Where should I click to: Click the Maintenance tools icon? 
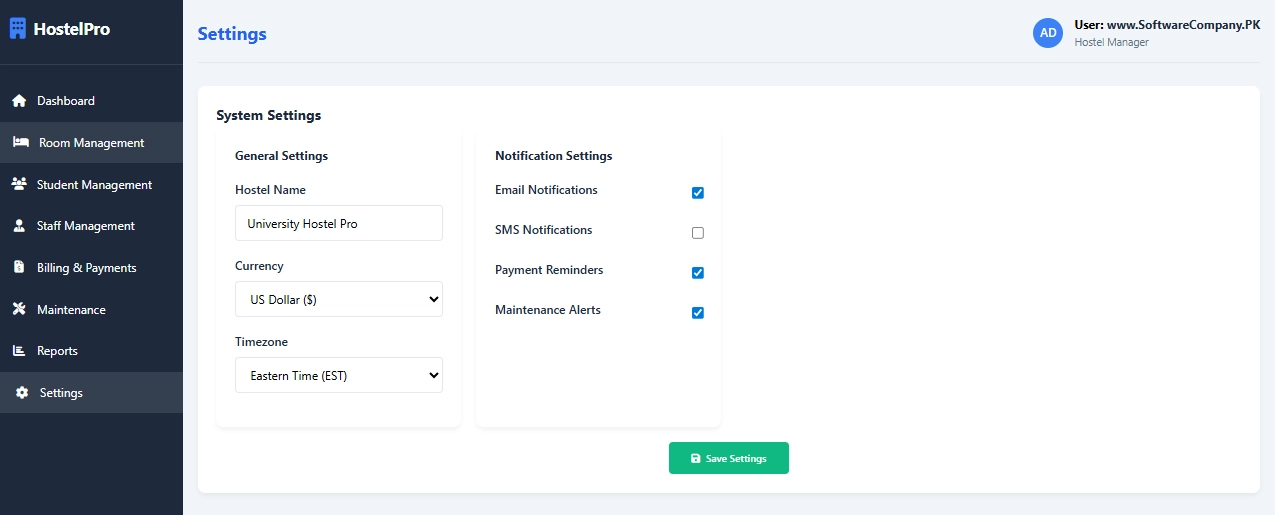tap(19, 310)
